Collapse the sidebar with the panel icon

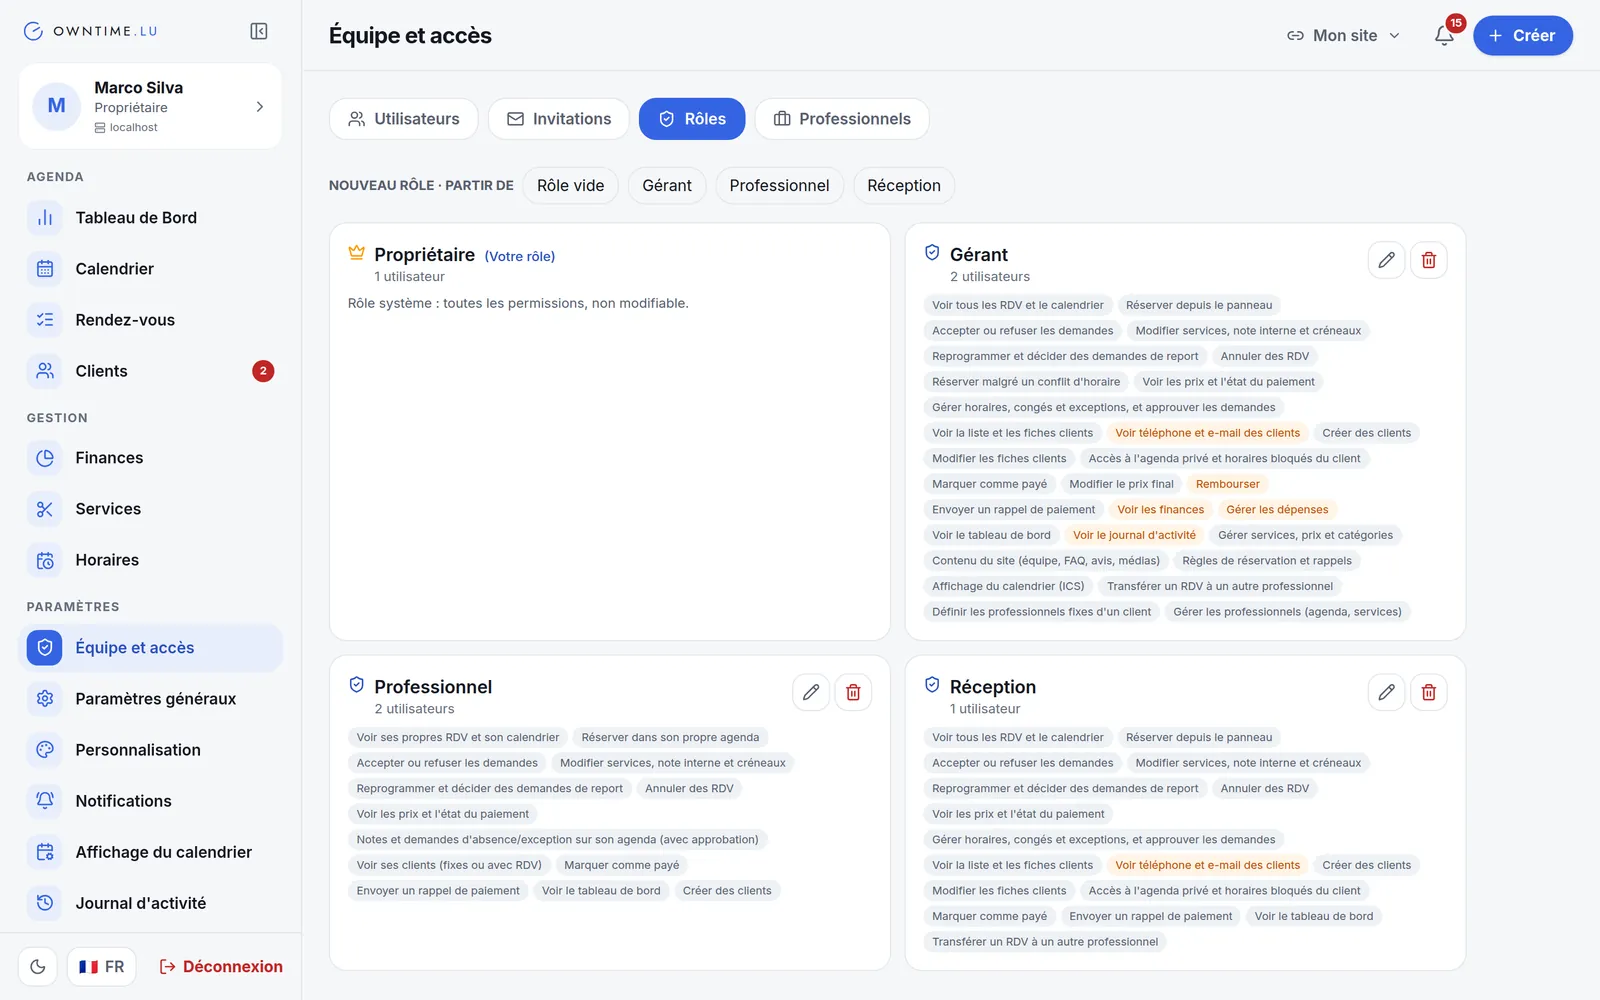tap(259, 31)
